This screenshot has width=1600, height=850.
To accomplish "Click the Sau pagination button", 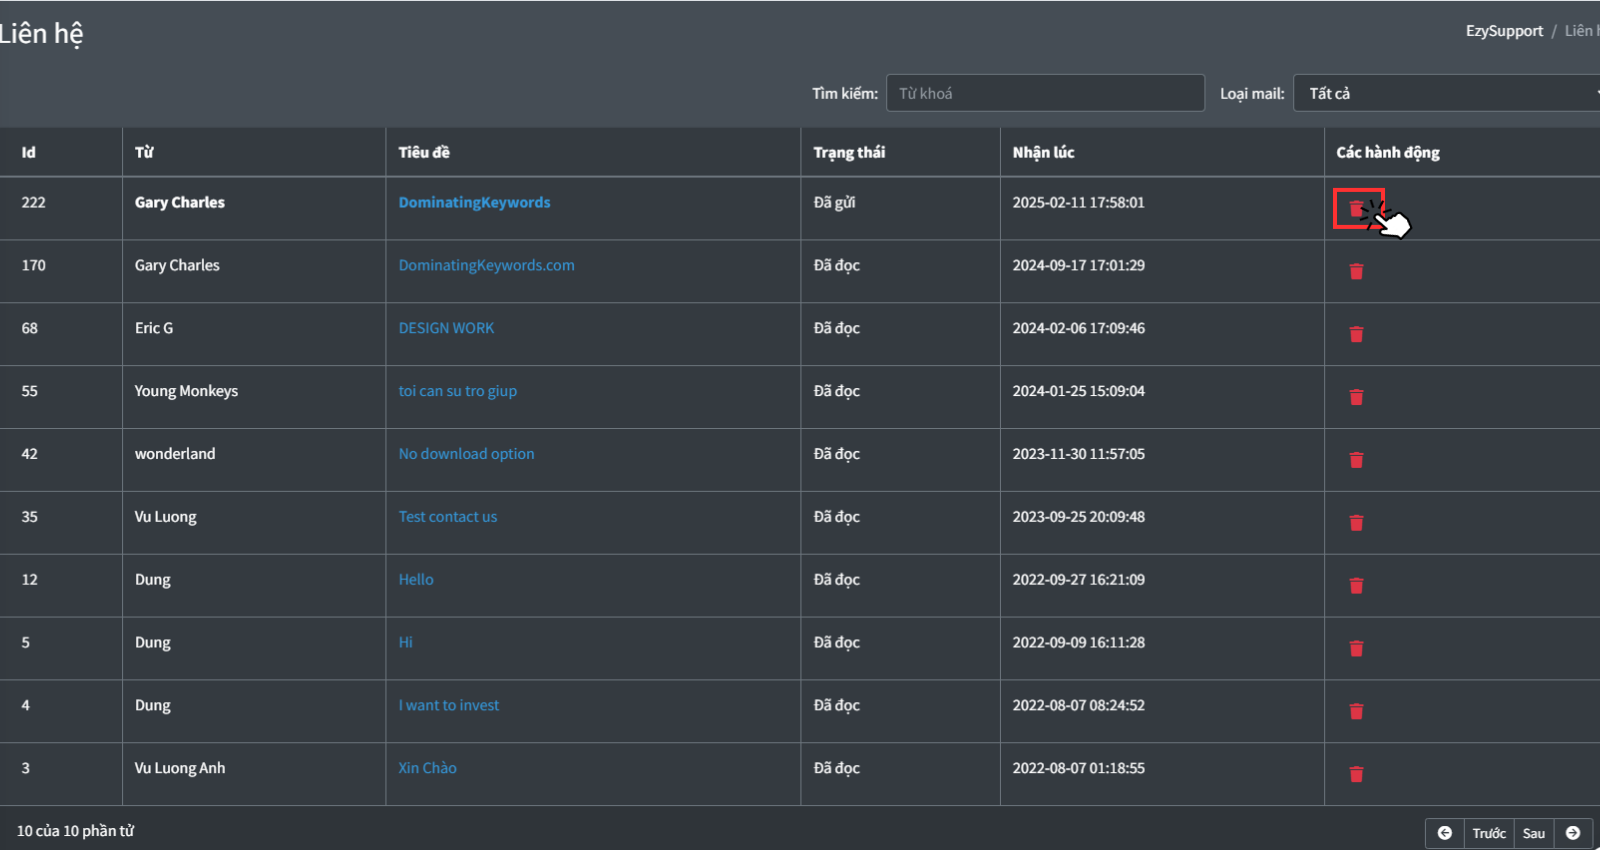I will (x=1533, y=833).
